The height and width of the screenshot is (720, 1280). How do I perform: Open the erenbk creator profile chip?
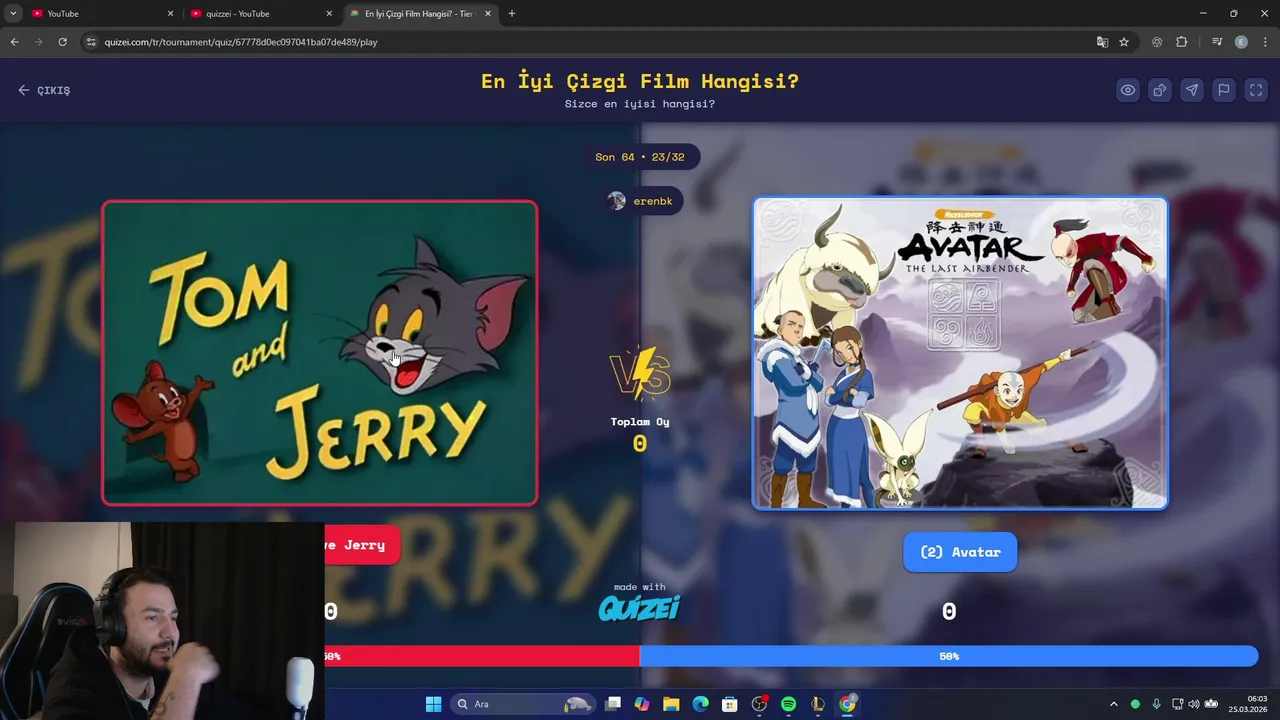[x=641, y=201]
